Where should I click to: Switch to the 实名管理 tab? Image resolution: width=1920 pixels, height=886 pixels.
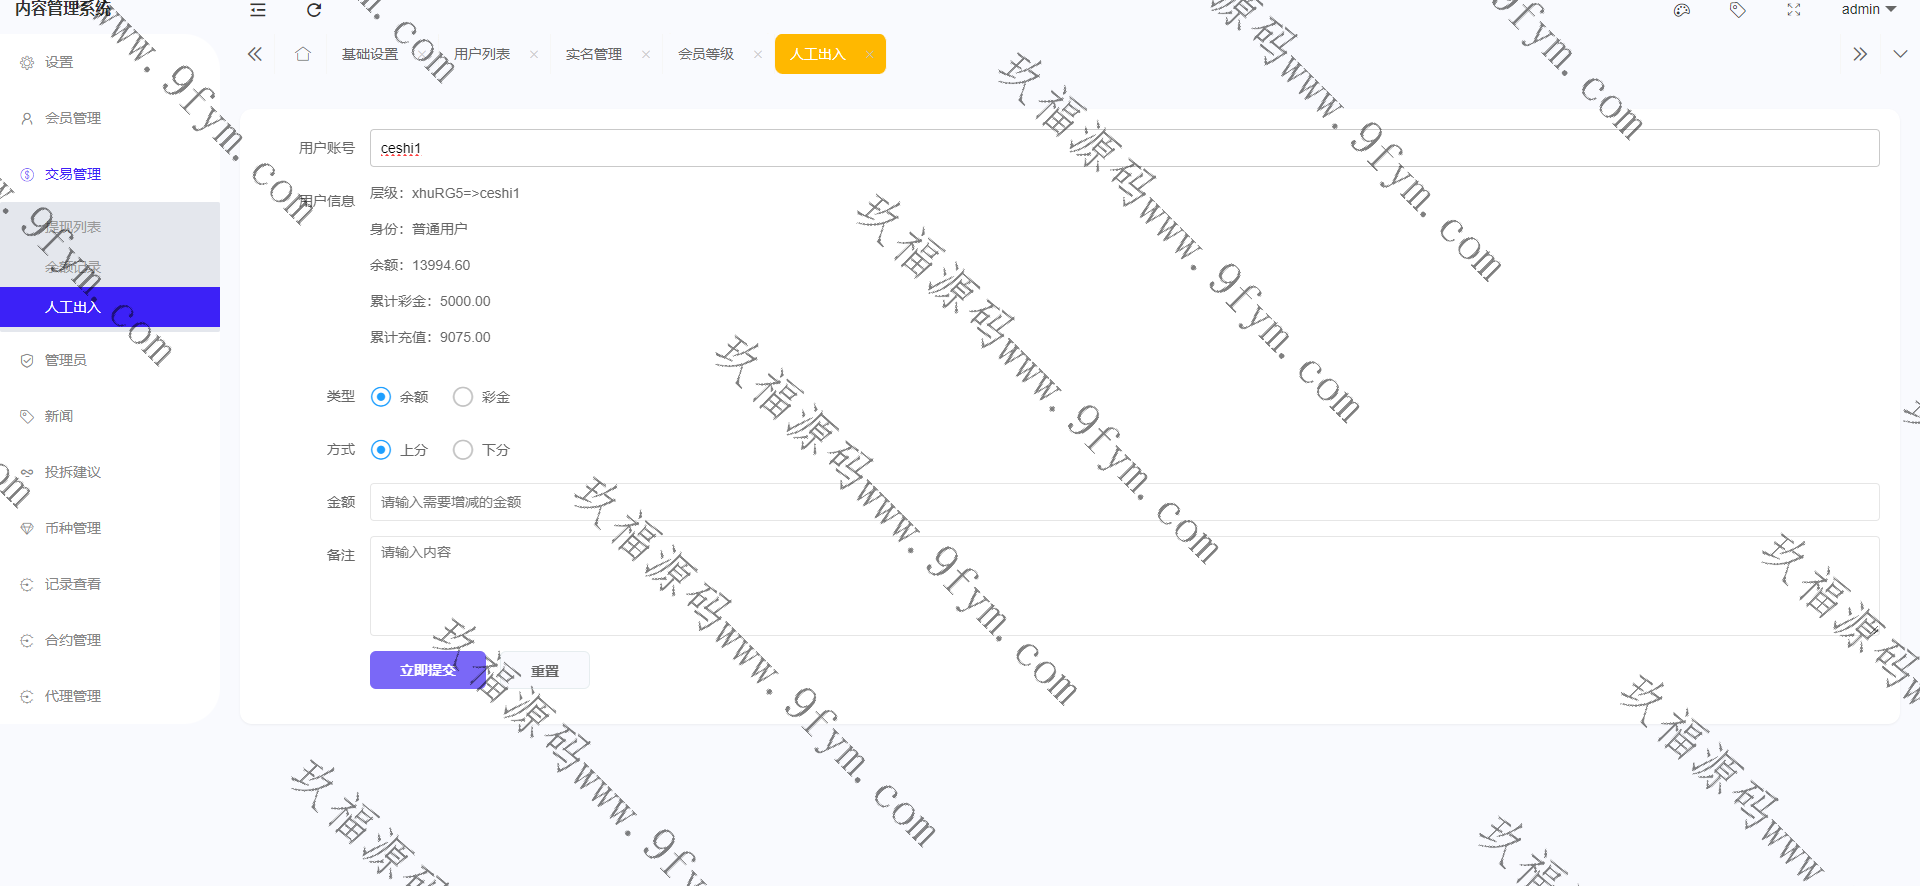point(593,54)
